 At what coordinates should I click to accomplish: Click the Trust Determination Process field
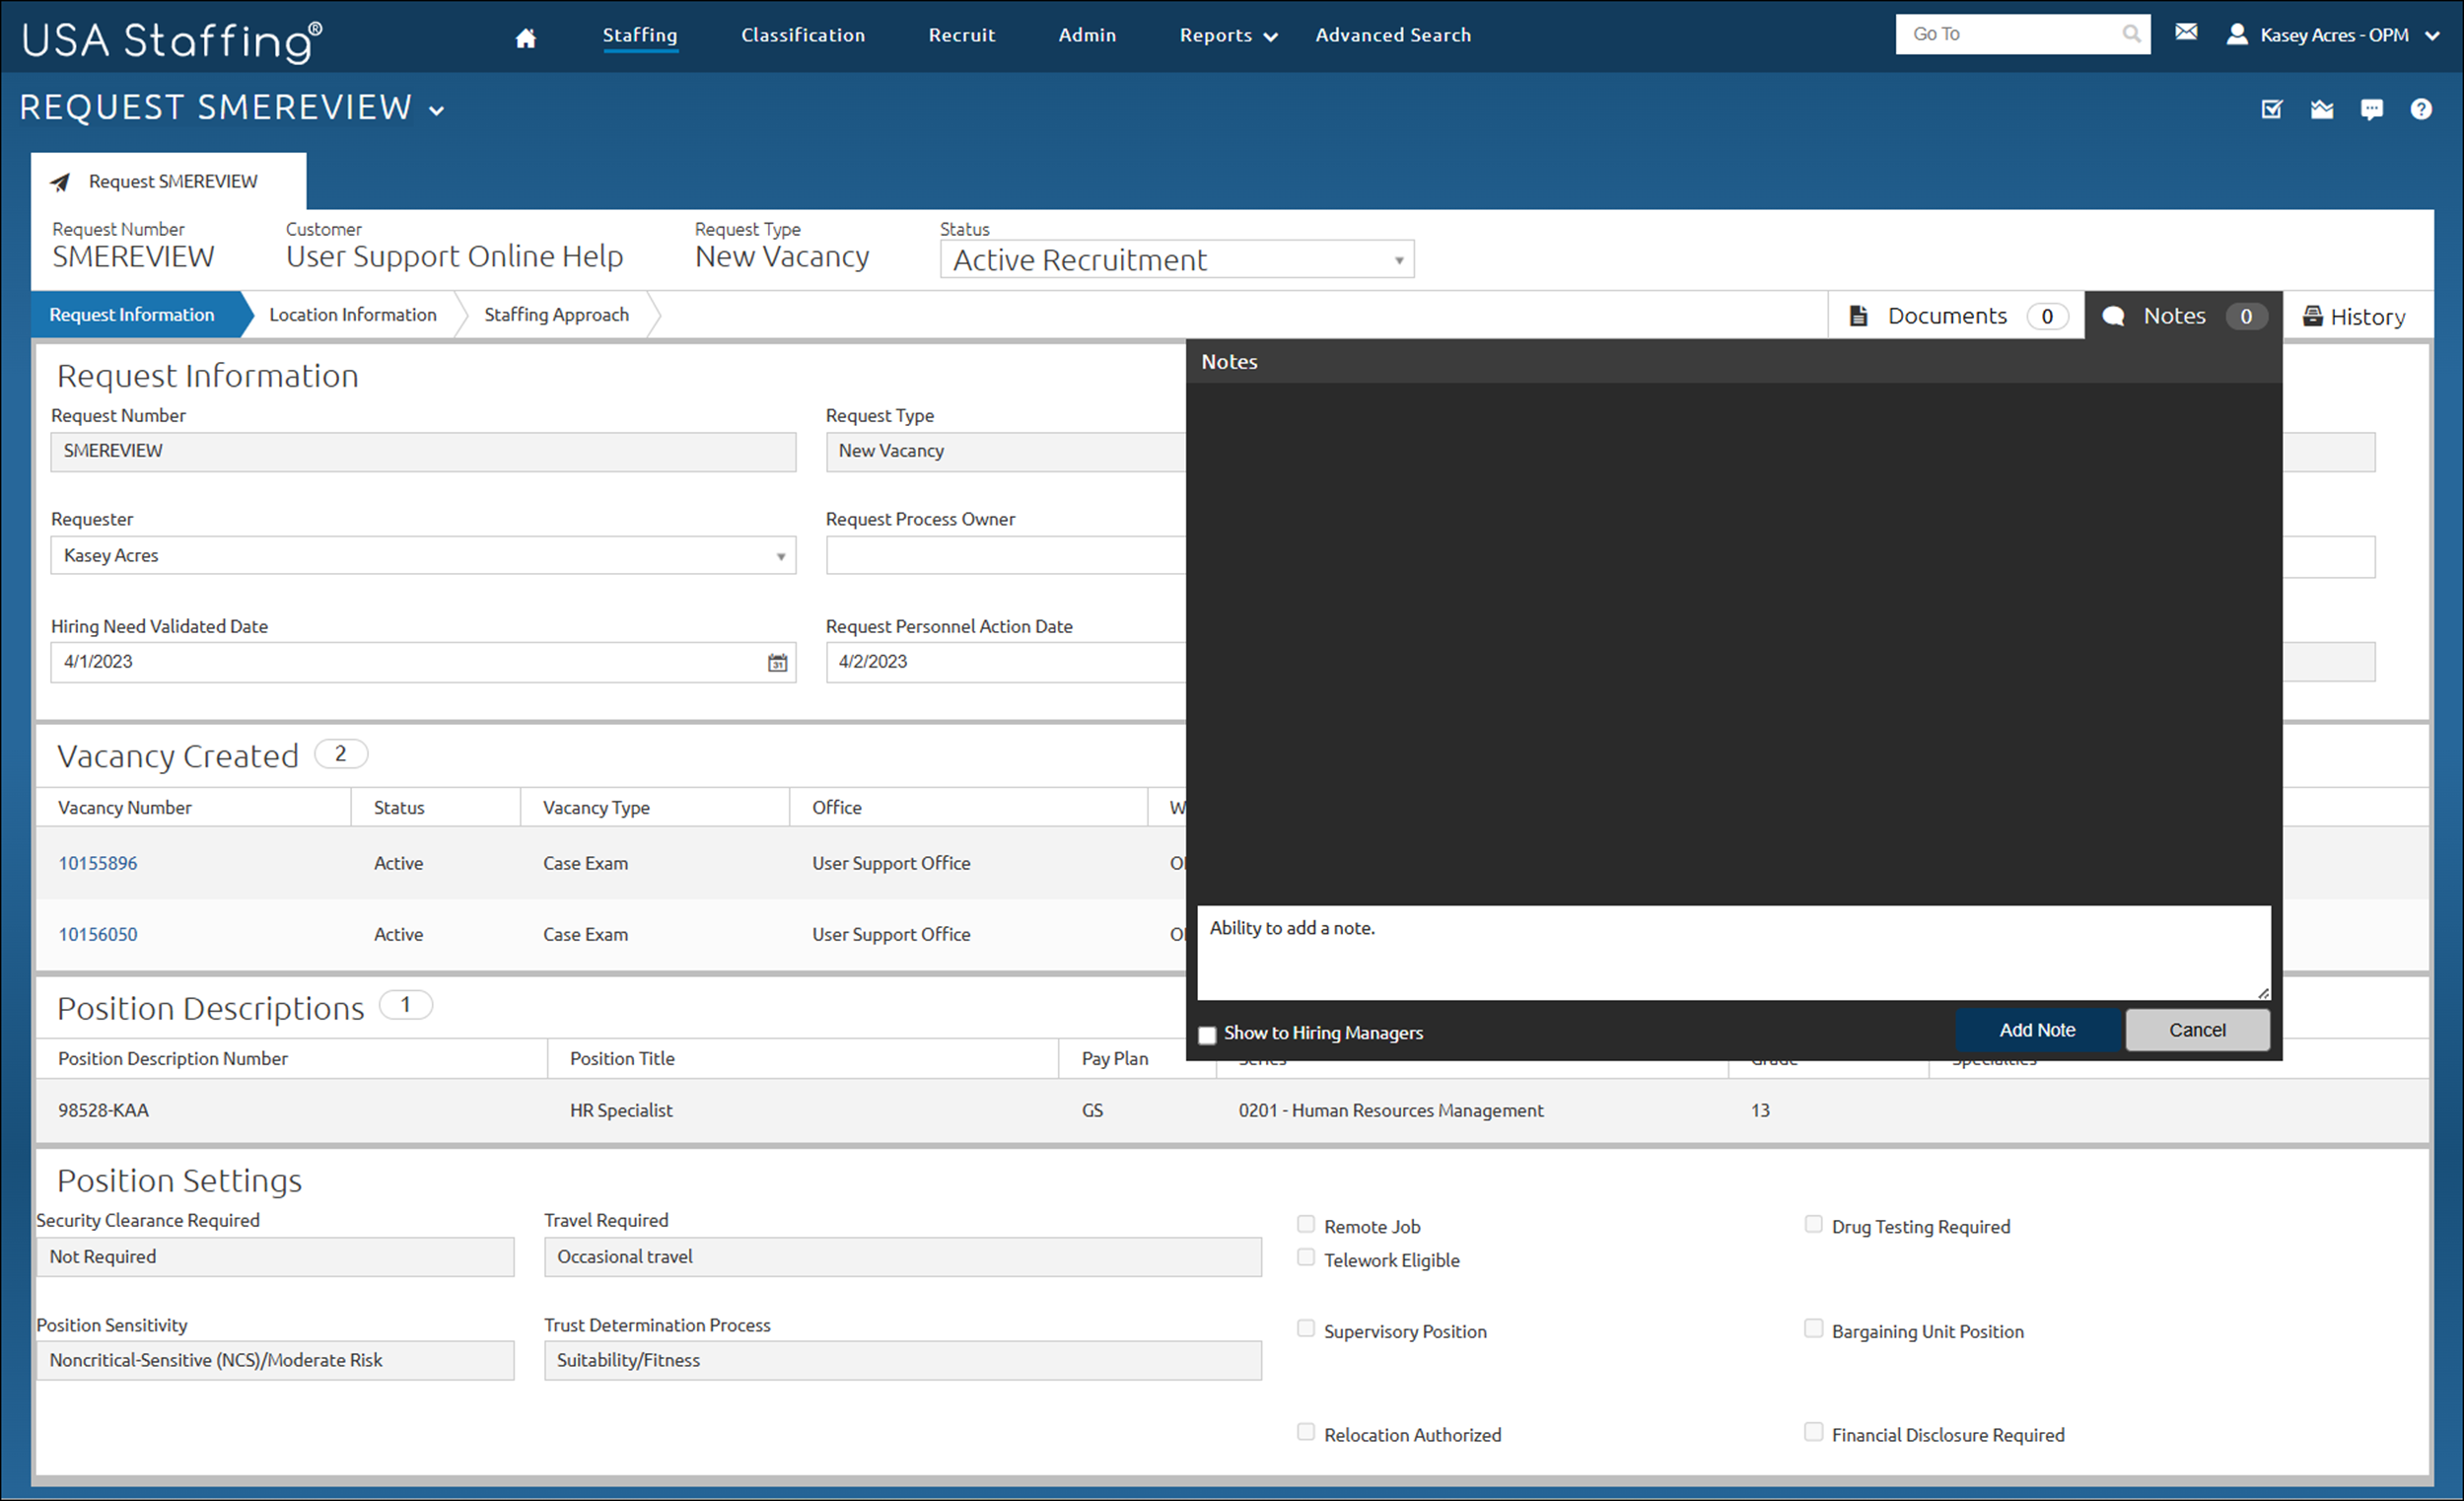pyautogui.click(x=902, y=1361)
